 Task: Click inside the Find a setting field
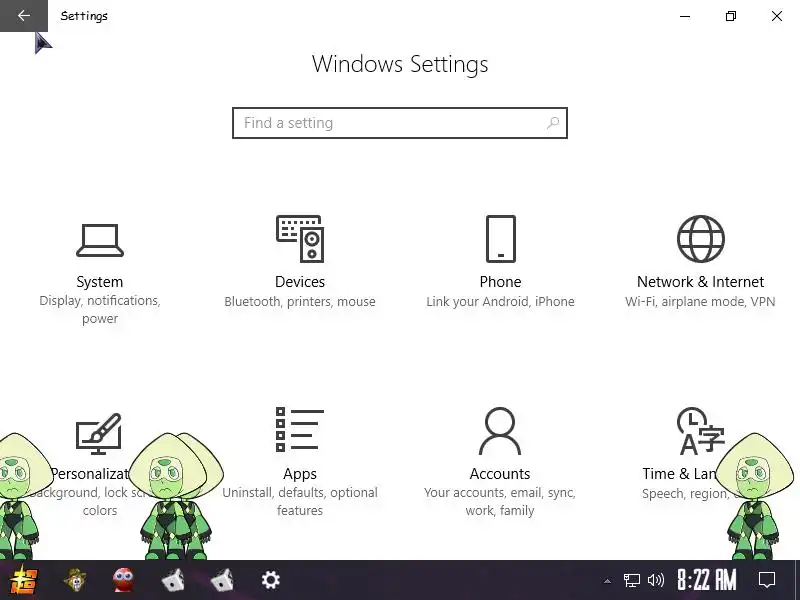[399, 123]
